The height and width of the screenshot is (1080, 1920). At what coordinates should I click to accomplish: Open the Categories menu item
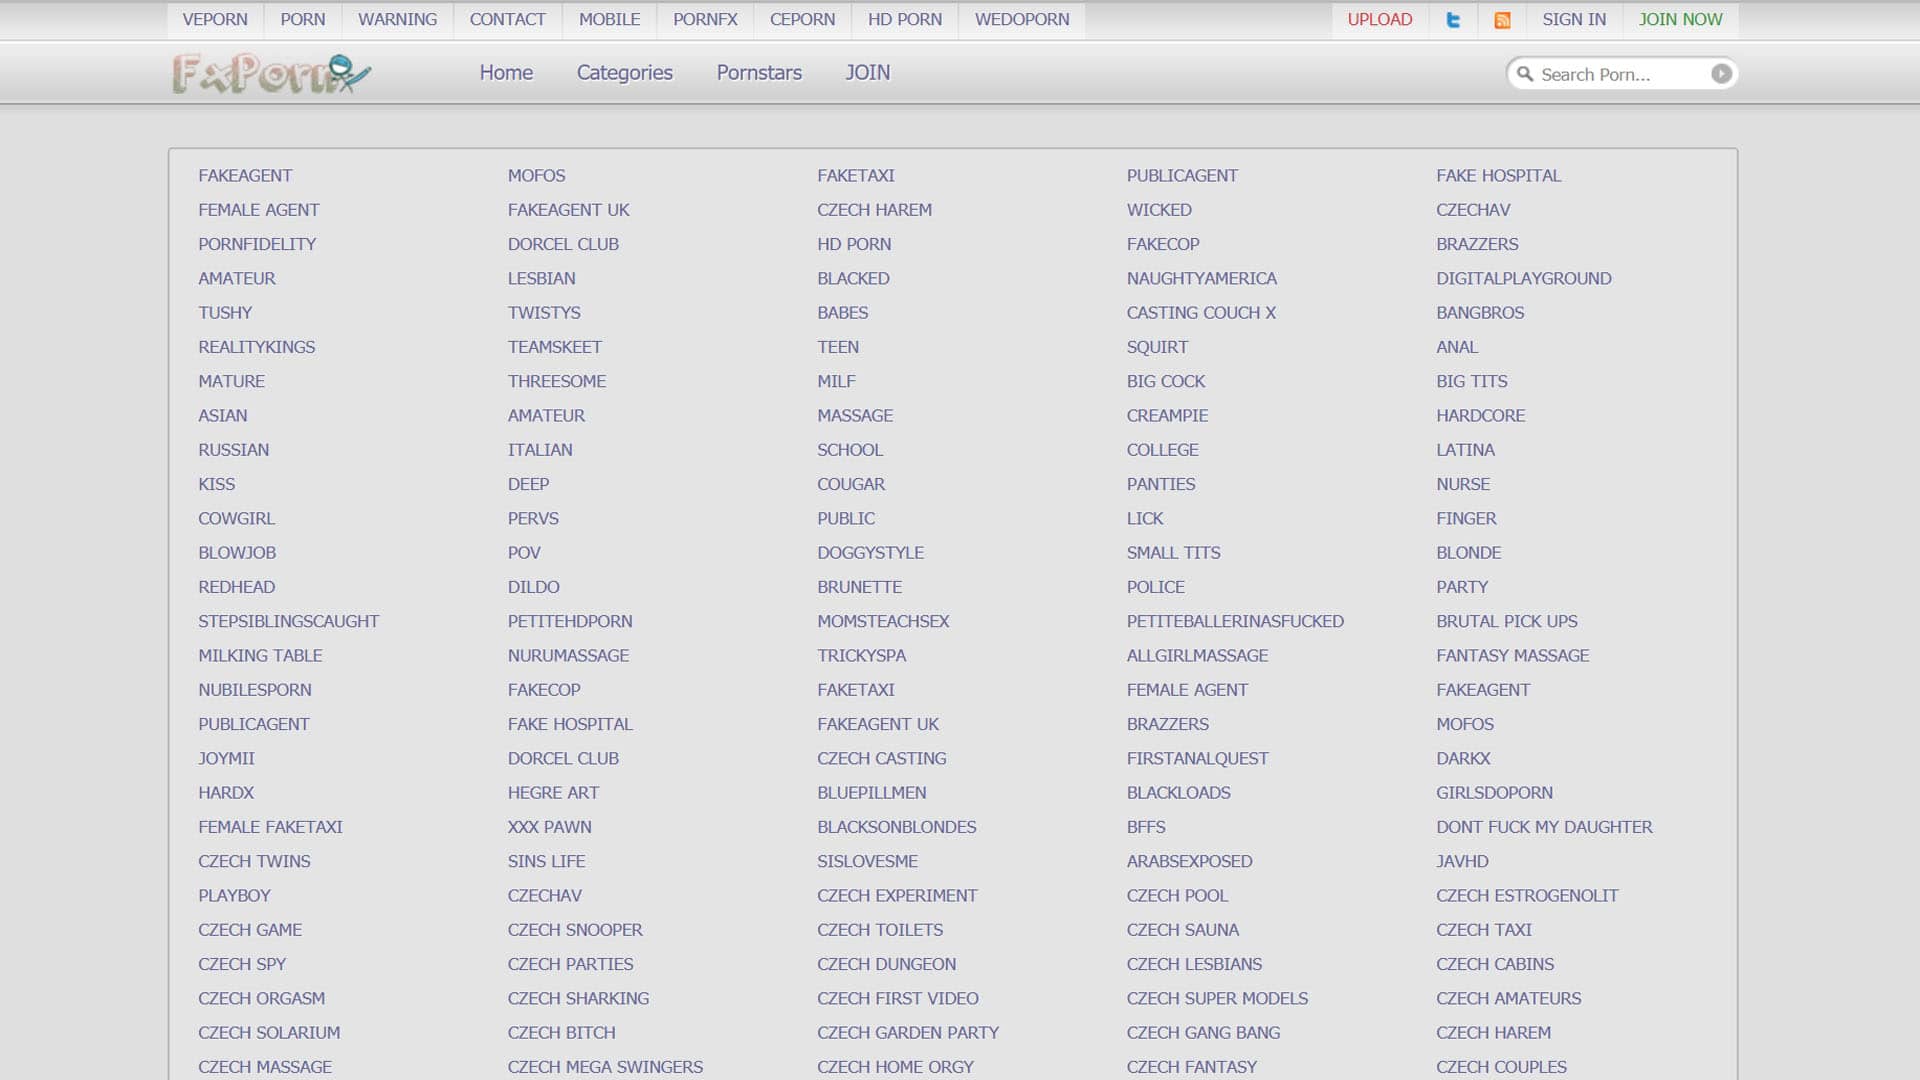[x=624, y=73]
